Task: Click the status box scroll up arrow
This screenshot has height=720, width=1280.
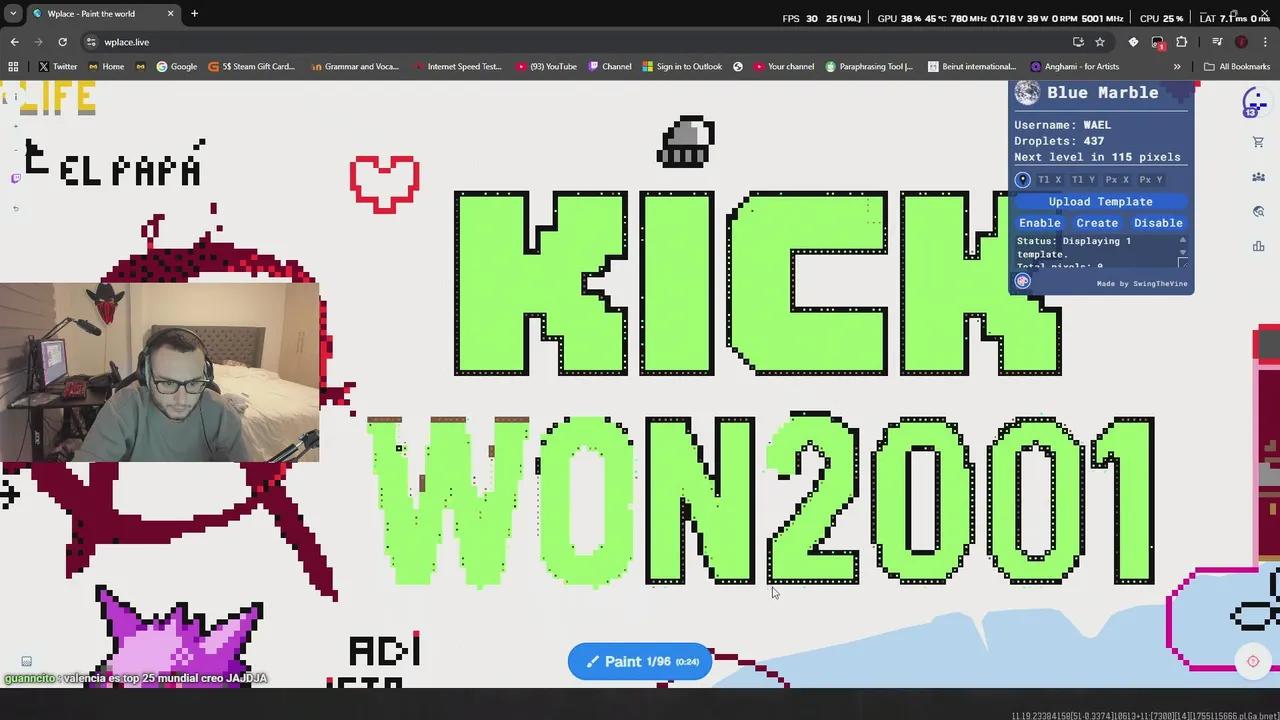Action: (1183, 240)
